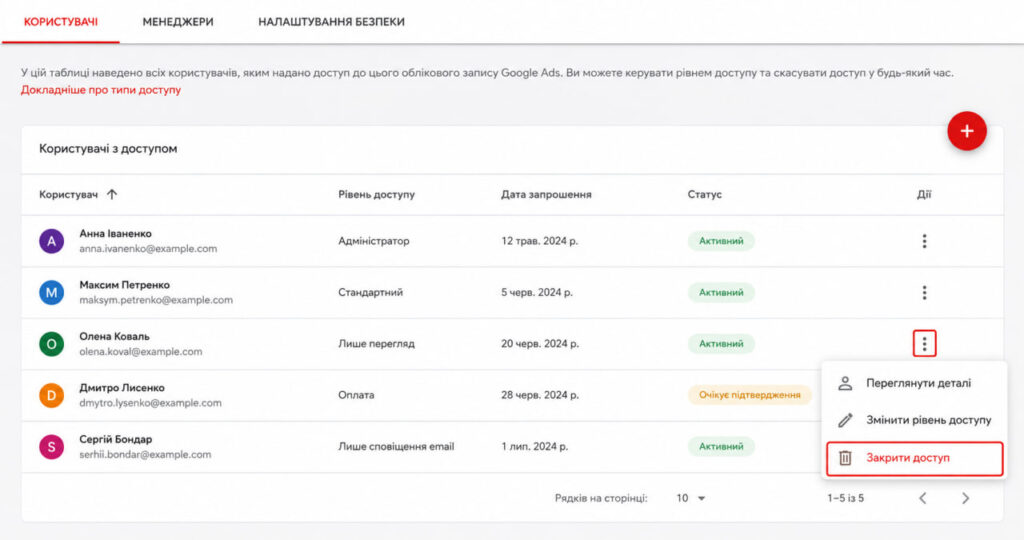Click name Анна Іваненко
The width and height of the screenshot is (1024, 540).
tap(116, 234)
